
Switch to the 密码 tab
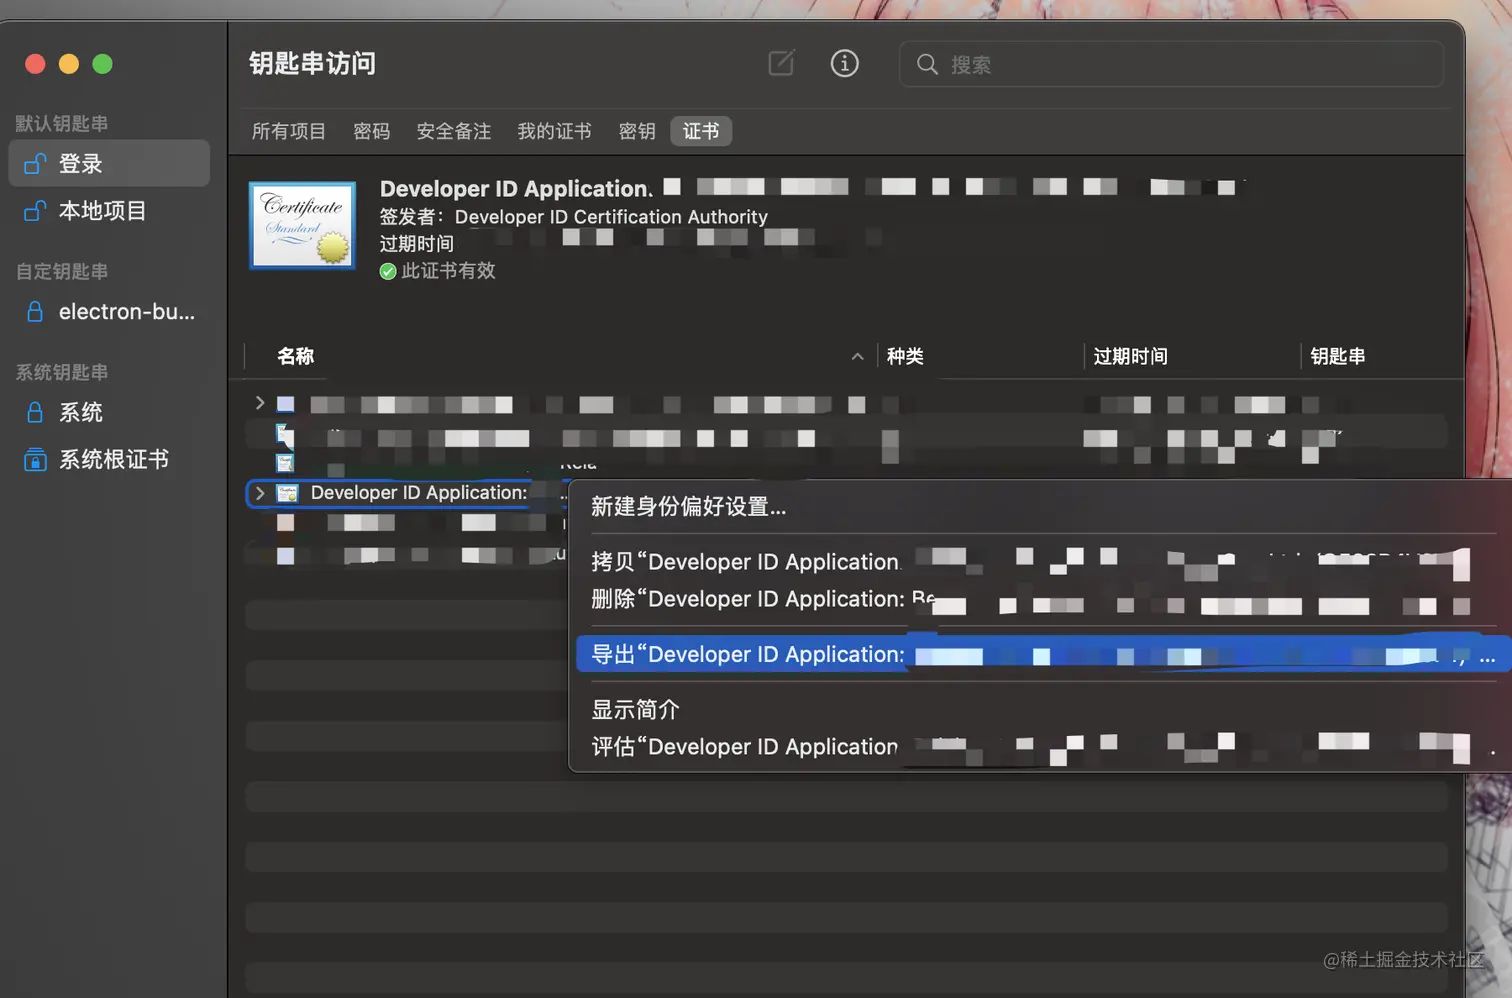point(372,131)
